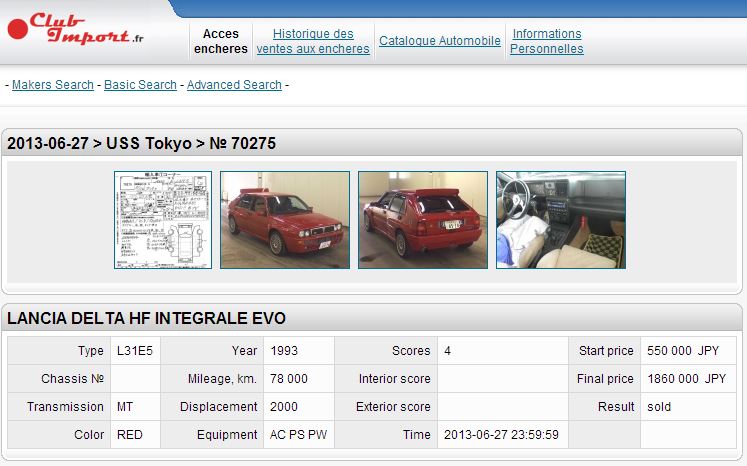The image size is (747, 466).
Task: Follow the Makers Search link
Action: (53, 85)
